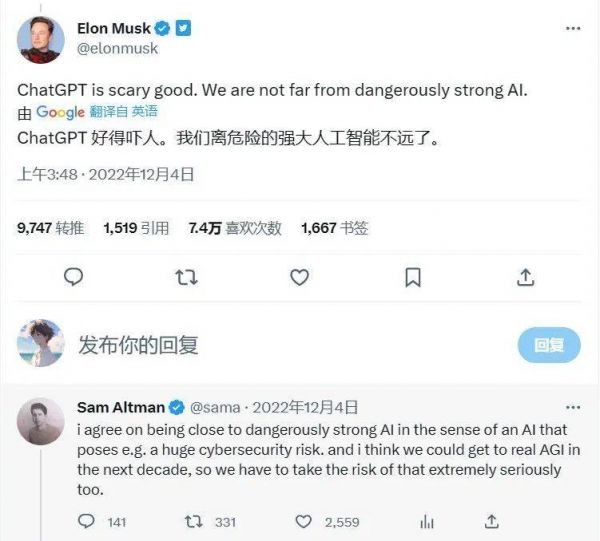Image resolution: width=600 pixels, height=541 pixels.
Task: Open more options on Sam Altman's reply
Action: click(x=573, y=407)
